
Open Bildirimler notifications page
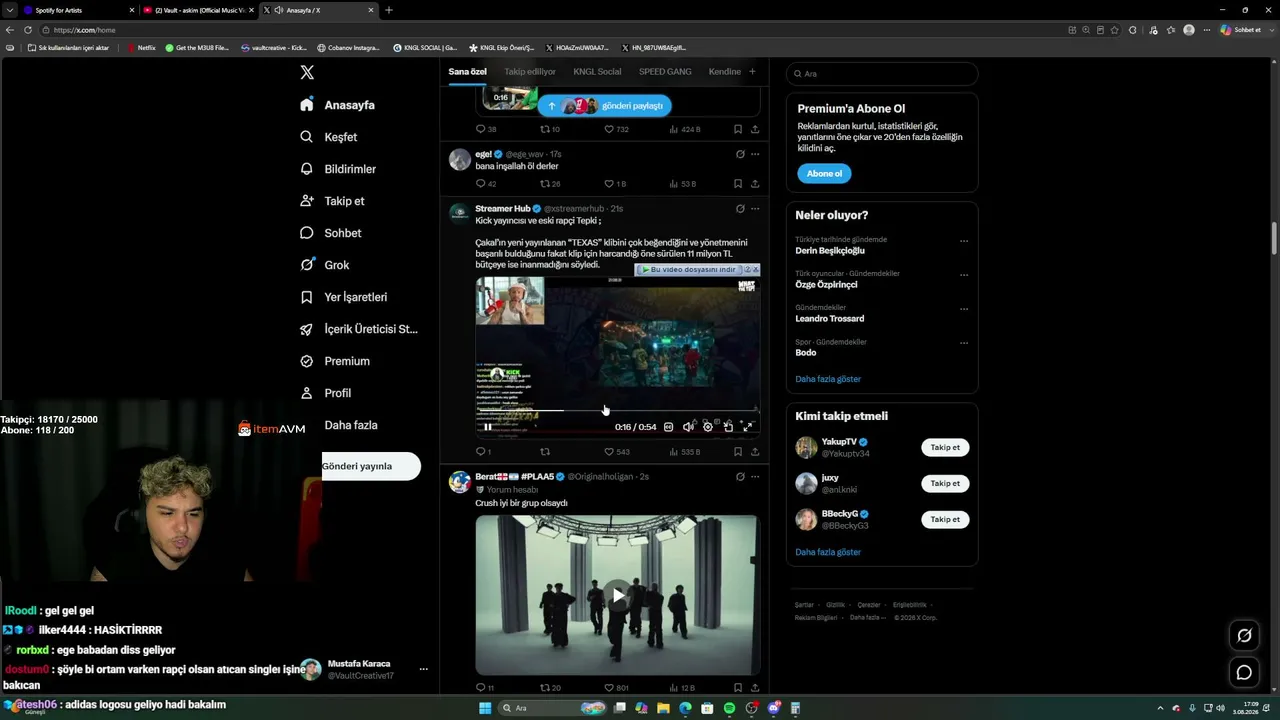[338, 169]
